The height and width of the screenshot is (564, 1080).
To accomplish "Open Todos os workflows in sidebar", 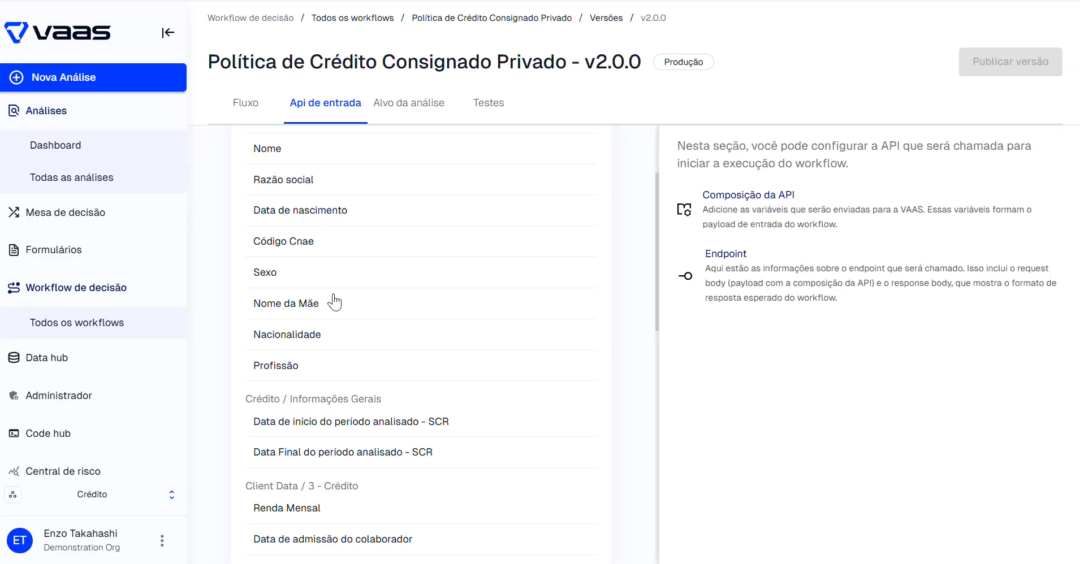I will [76, 322].
